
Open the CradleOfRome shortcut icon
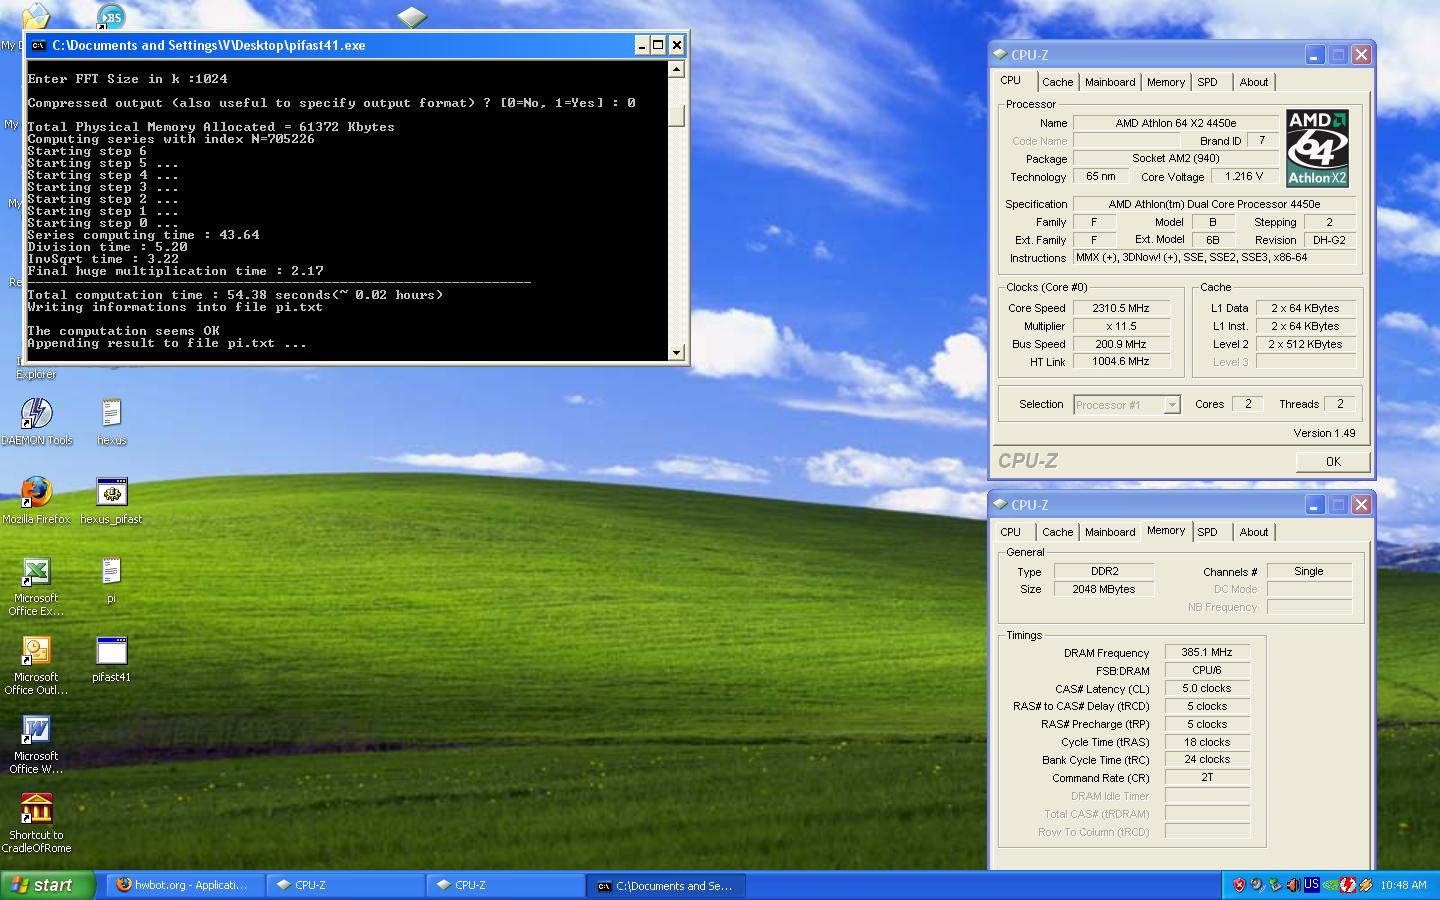(x=36, y=808)
